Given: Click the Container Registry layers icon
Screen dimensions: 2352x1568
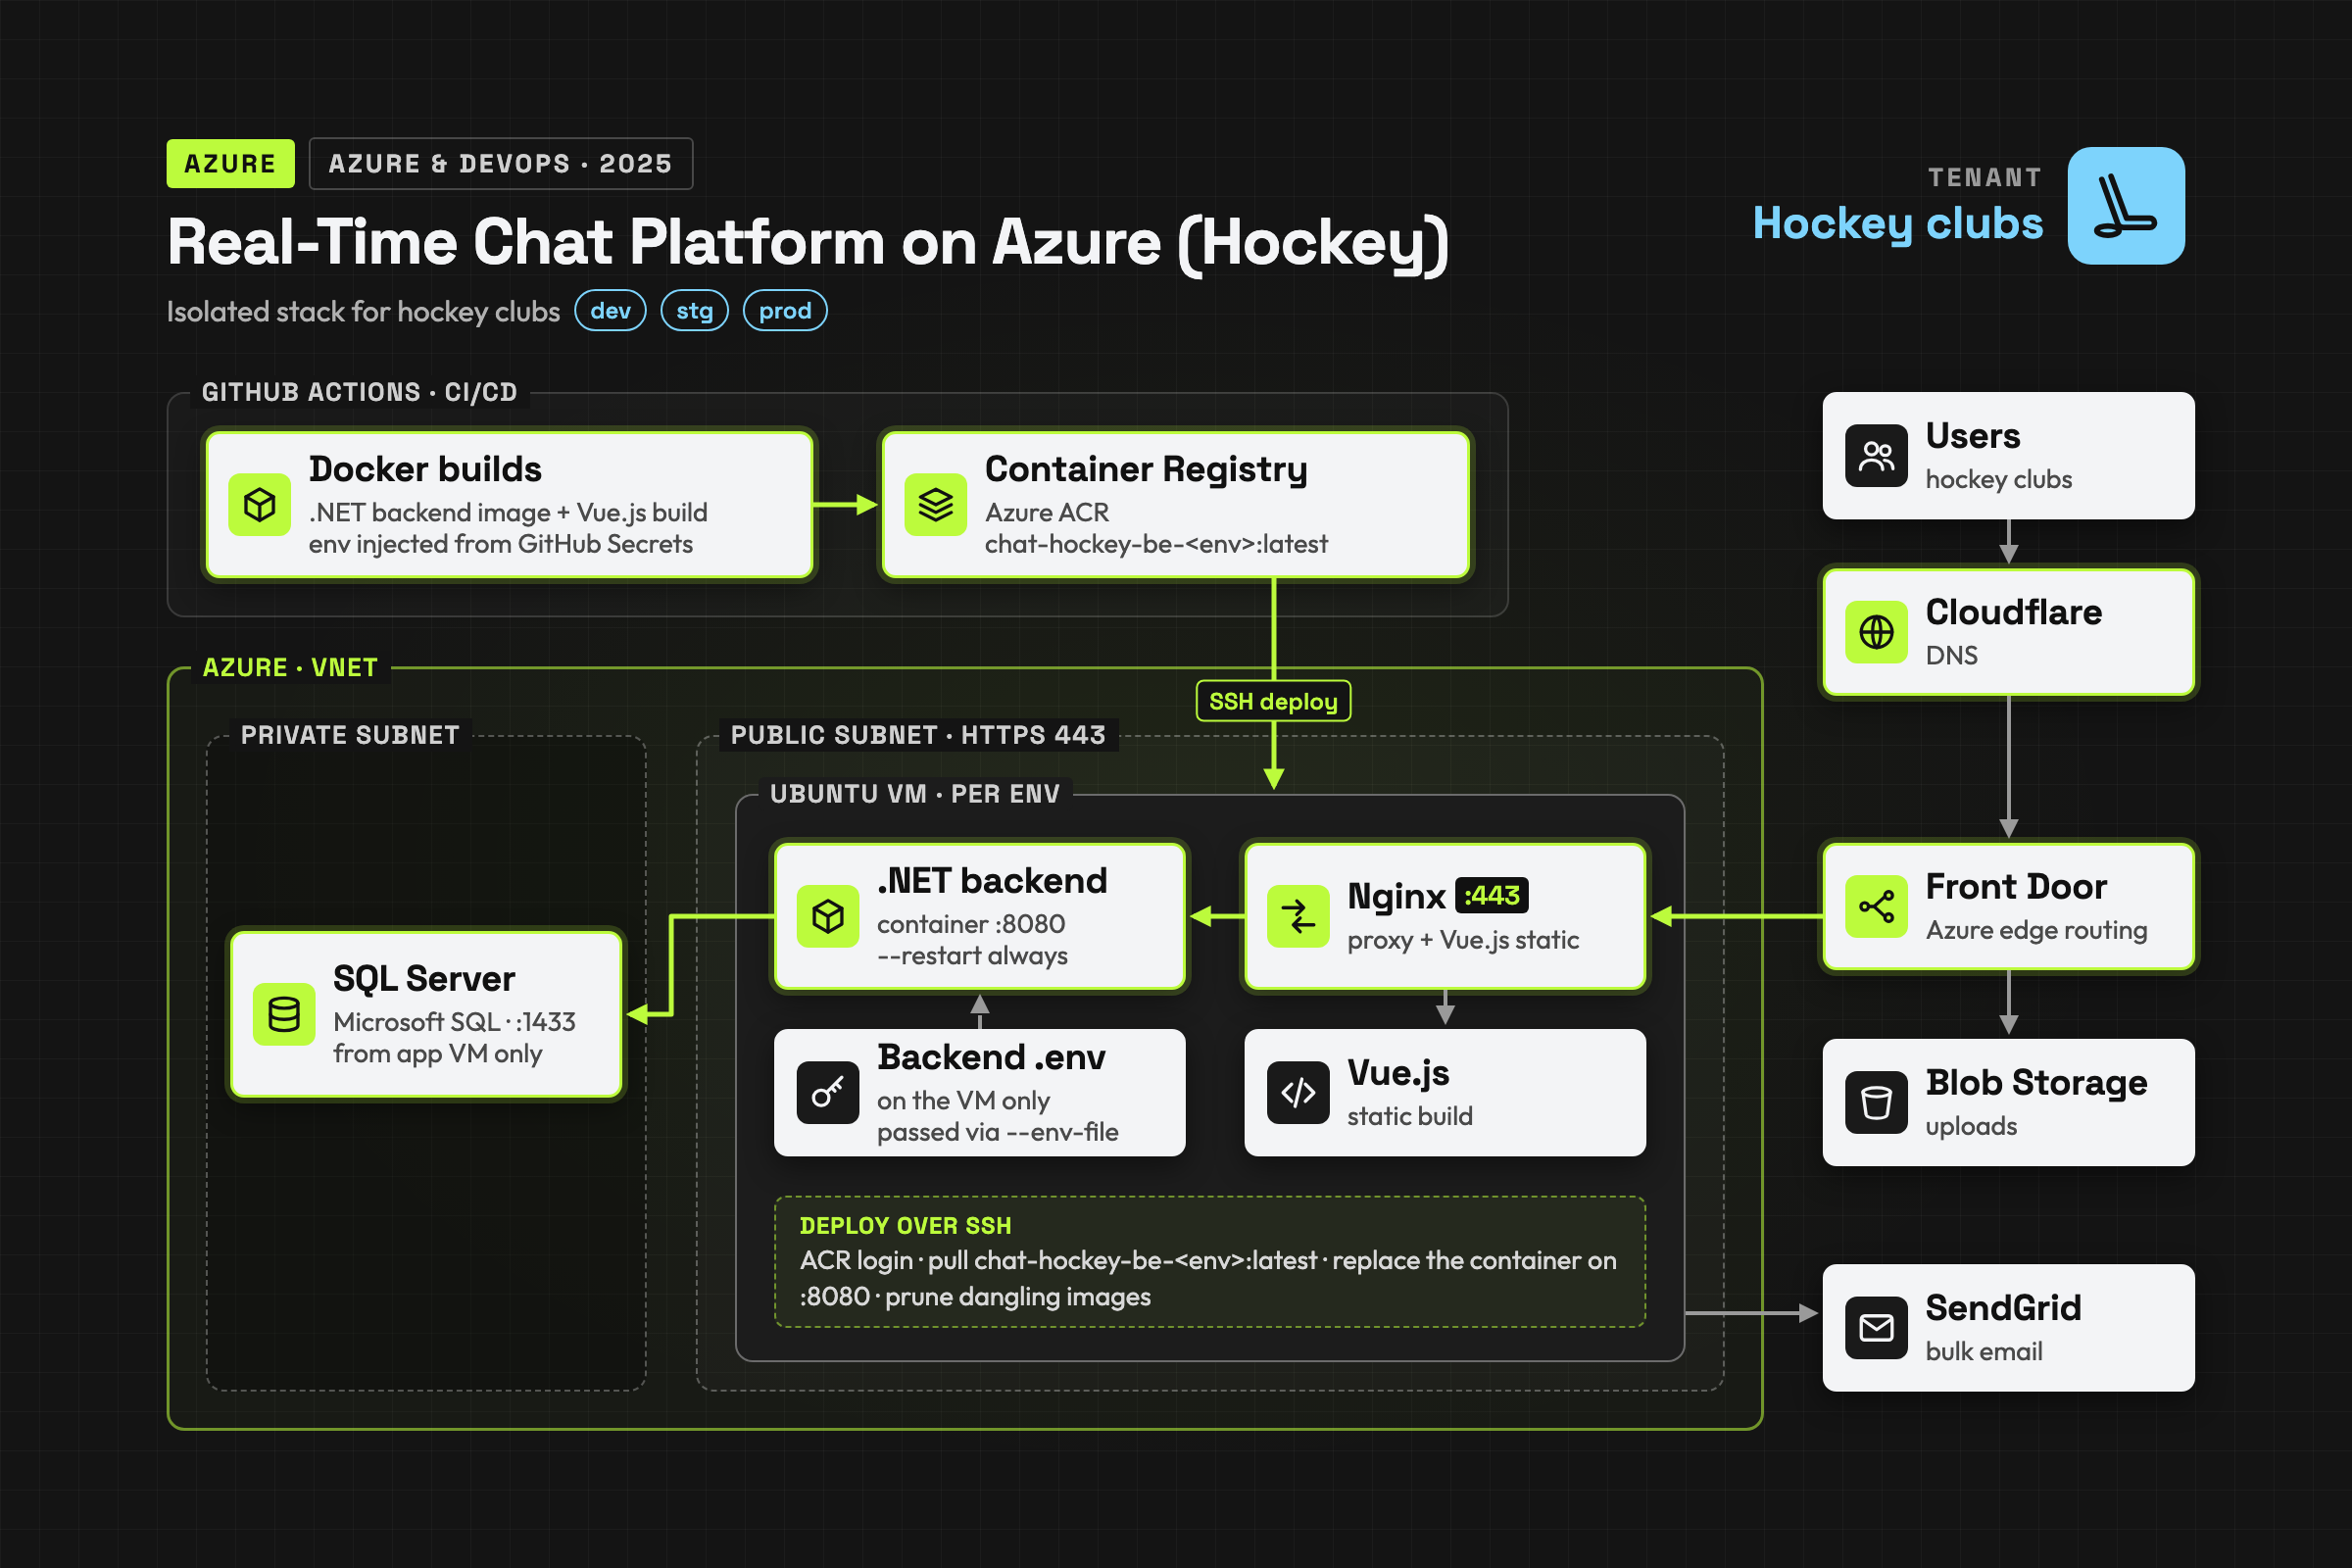Looking at the screenshot, I should point(936,505).
